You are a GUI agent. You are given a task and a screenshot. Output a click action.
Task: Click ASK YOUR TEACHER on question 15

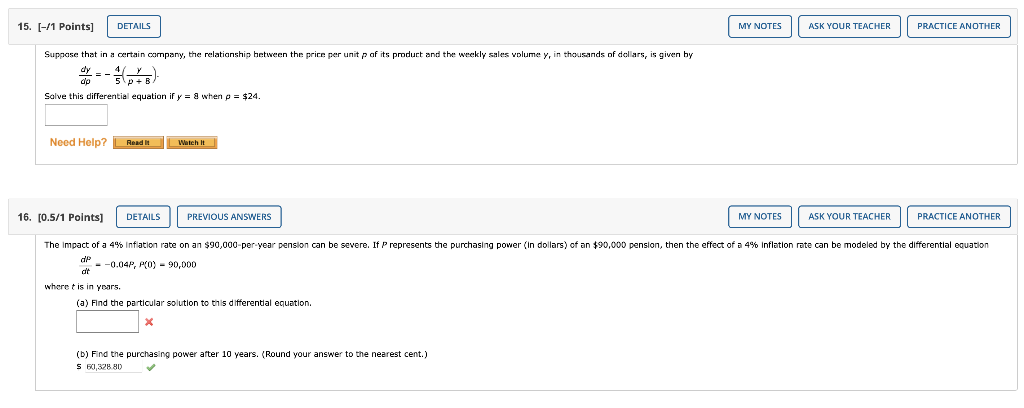[x=849, y=26]
